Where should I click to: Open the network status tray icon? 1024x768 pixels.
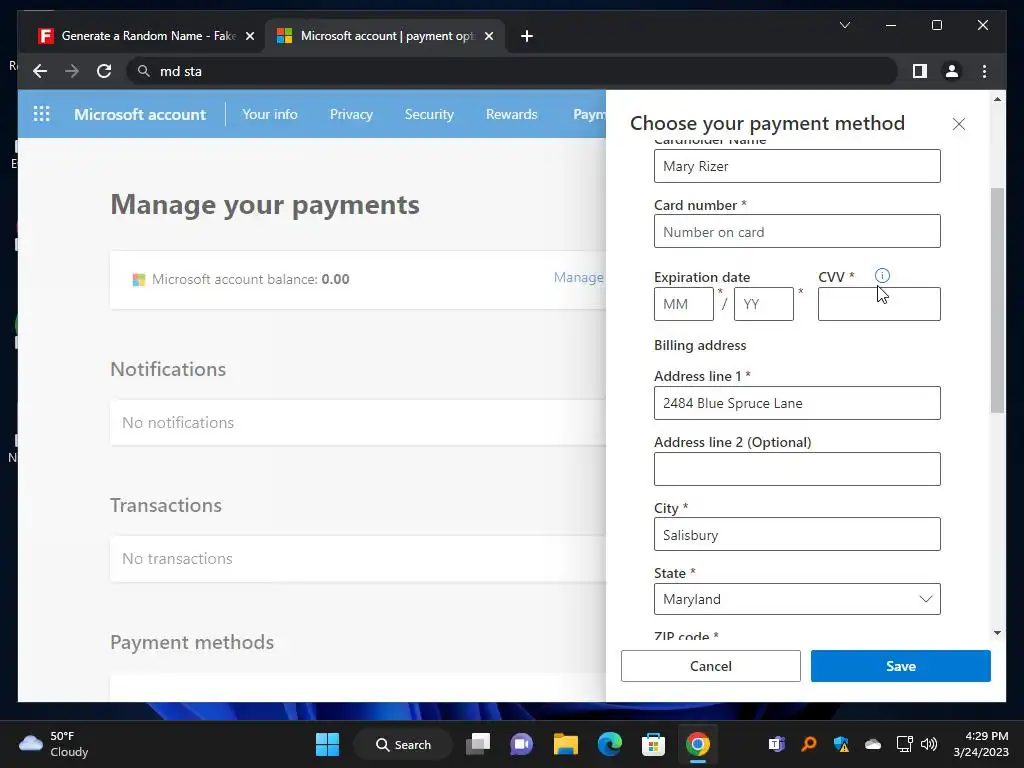904,744
